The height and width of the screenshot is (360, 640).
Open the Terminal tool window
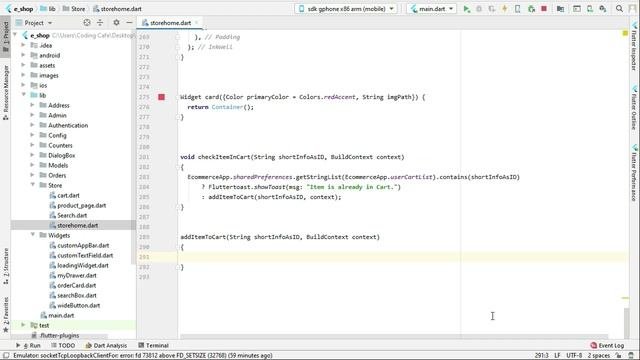(153, 345)
